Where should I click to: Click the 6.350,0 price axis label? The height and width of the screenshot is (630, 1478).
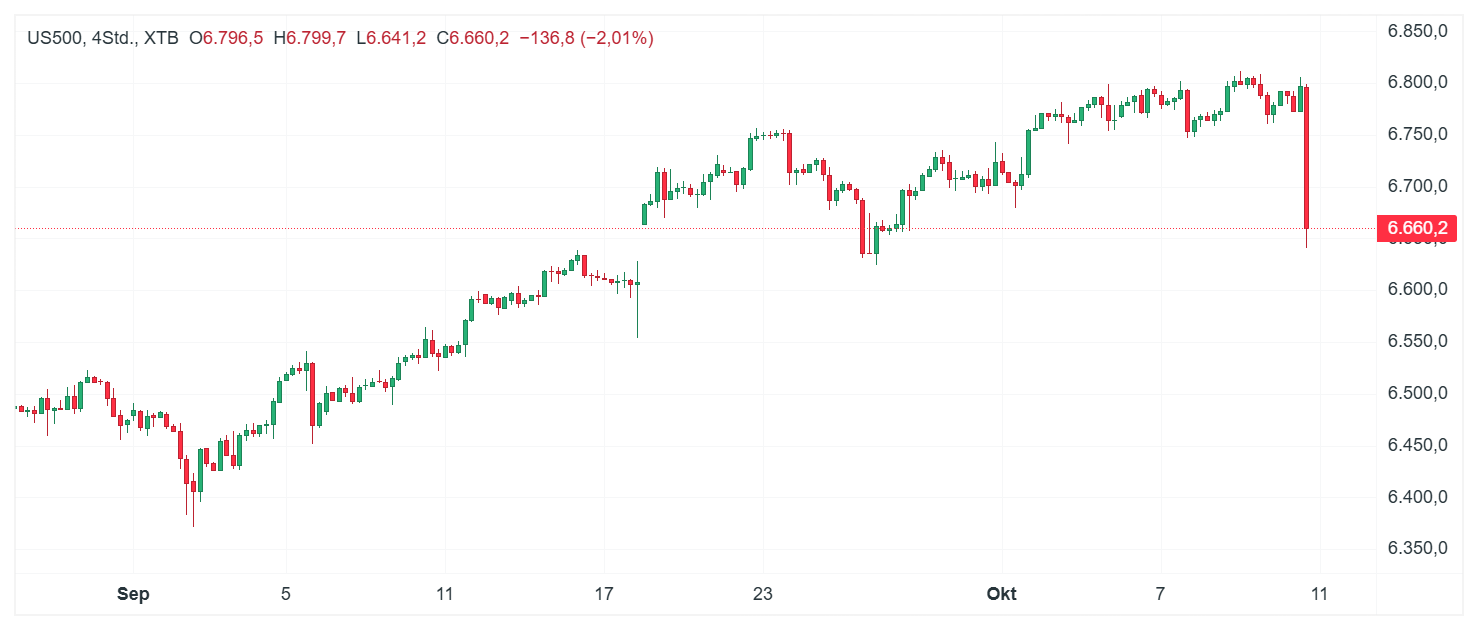[1417, 548]
